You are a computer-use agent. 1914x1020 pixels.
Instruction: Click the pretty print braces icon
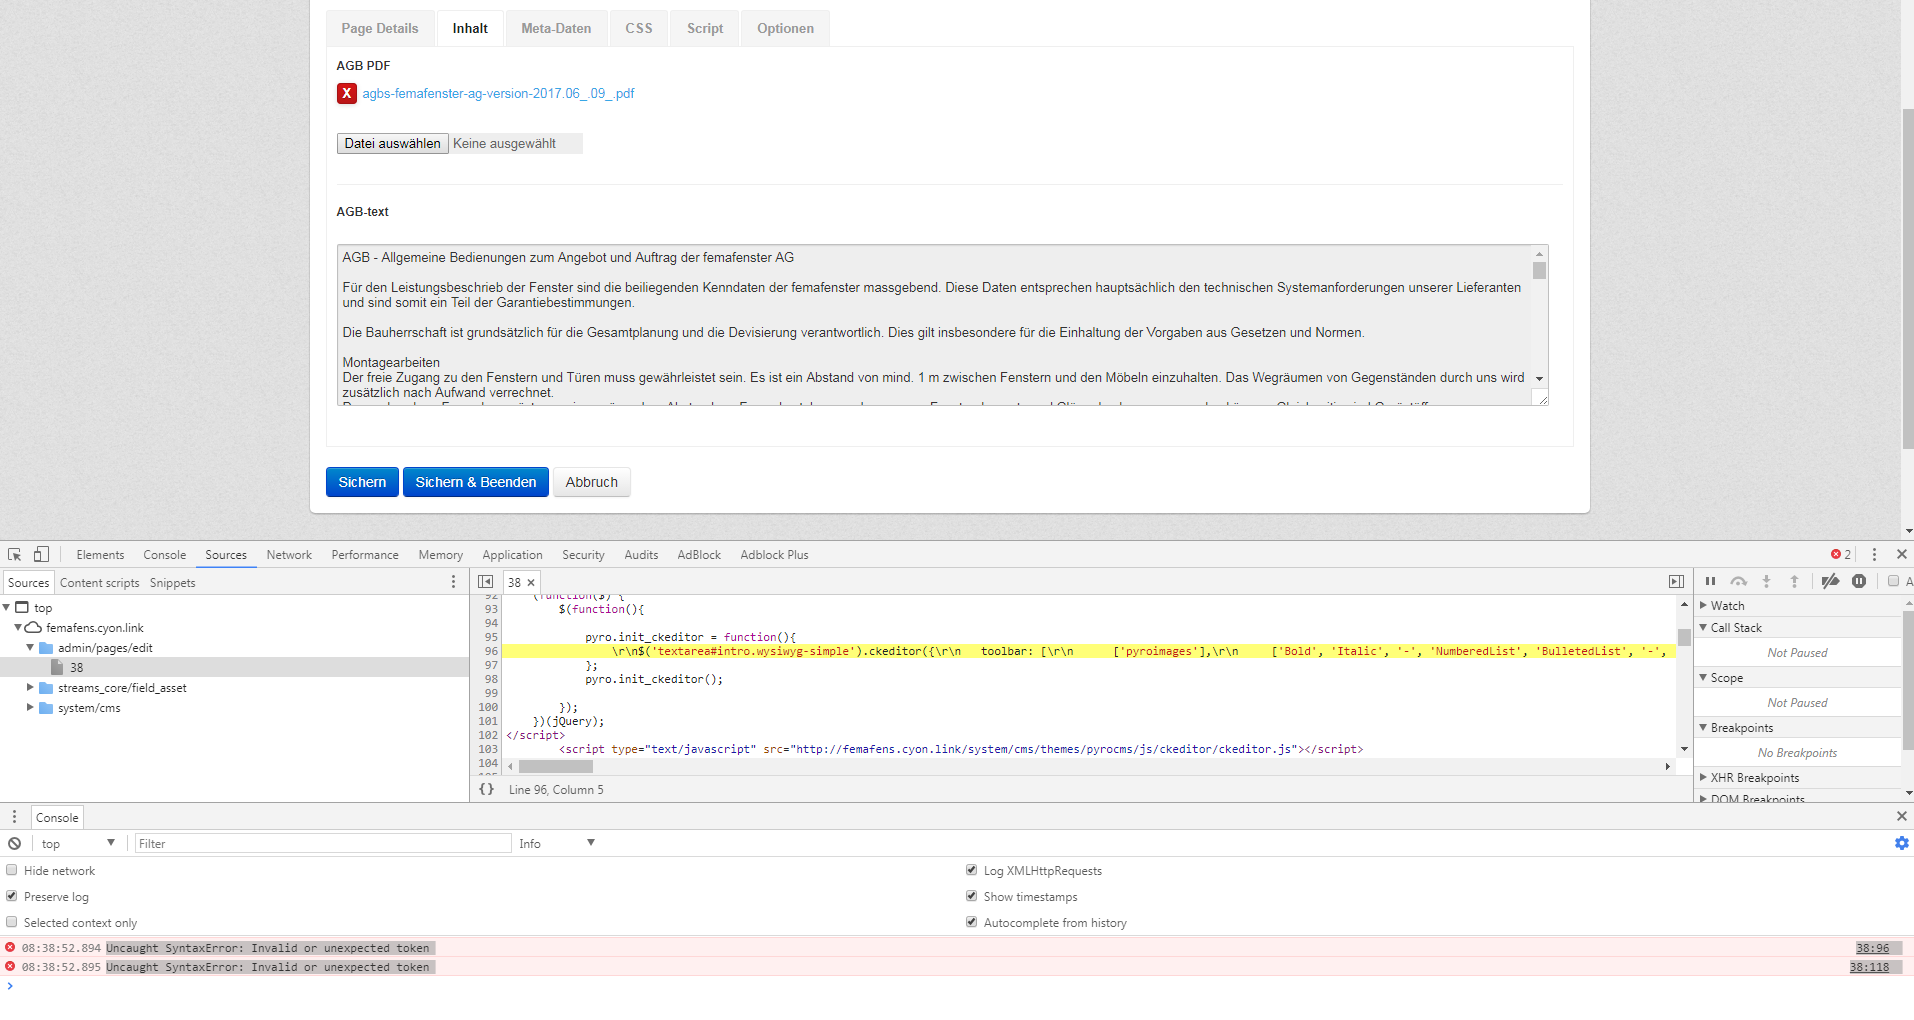coord(486,789)
